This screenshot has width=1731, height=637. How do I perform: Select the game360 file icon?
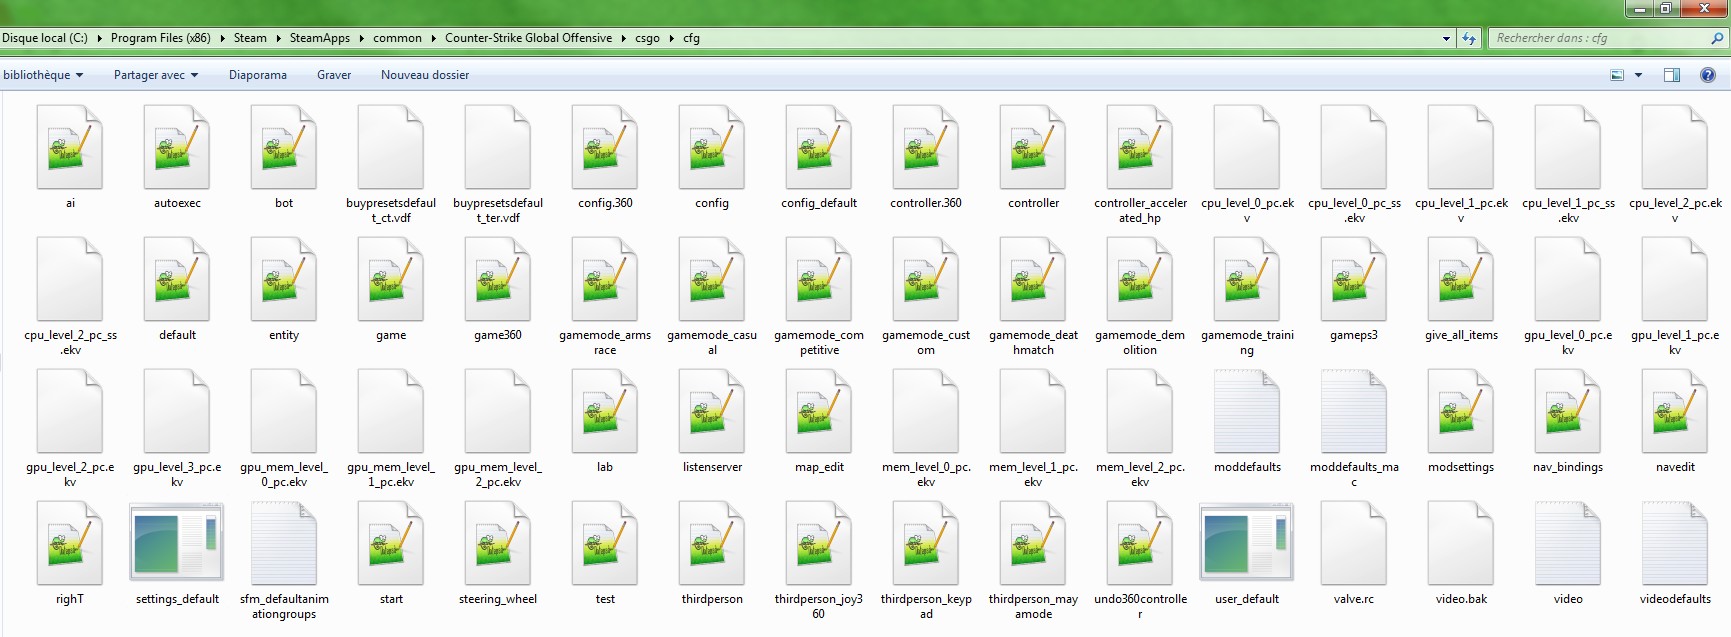(498, 279)
